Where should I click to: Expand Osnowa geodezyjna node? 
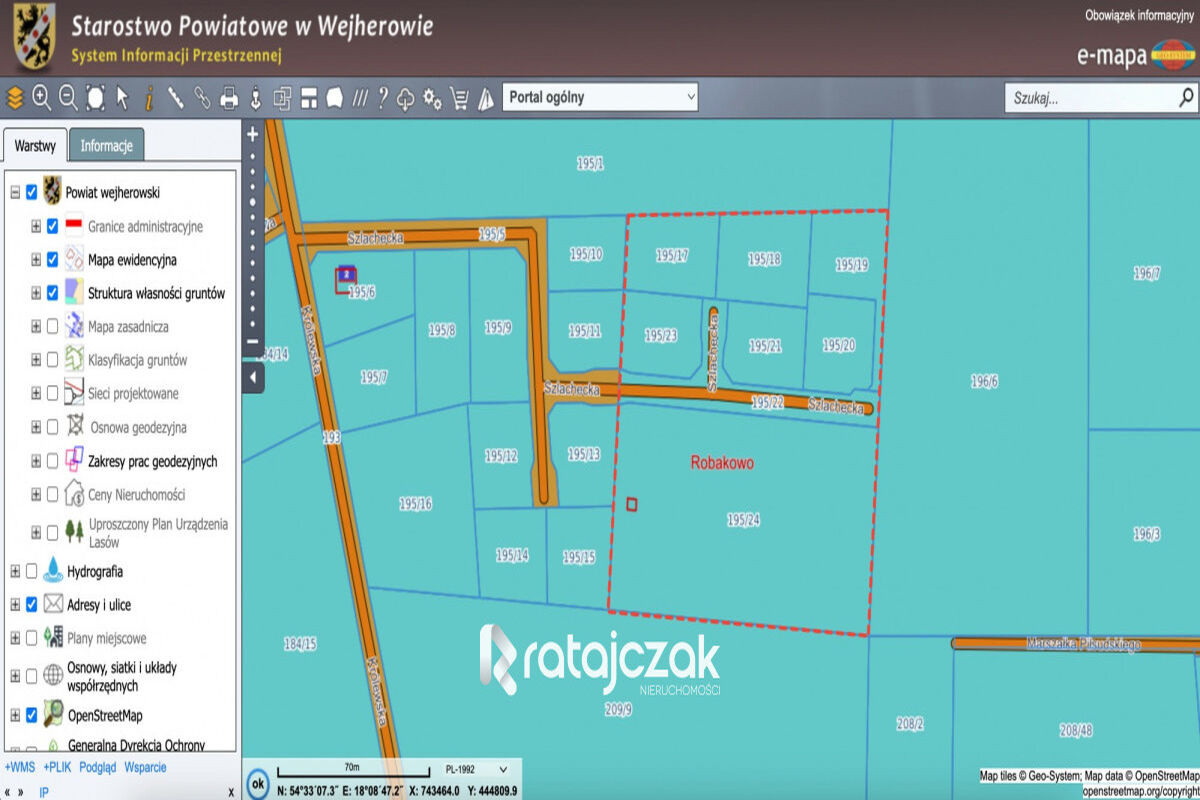tap(36, 427)
